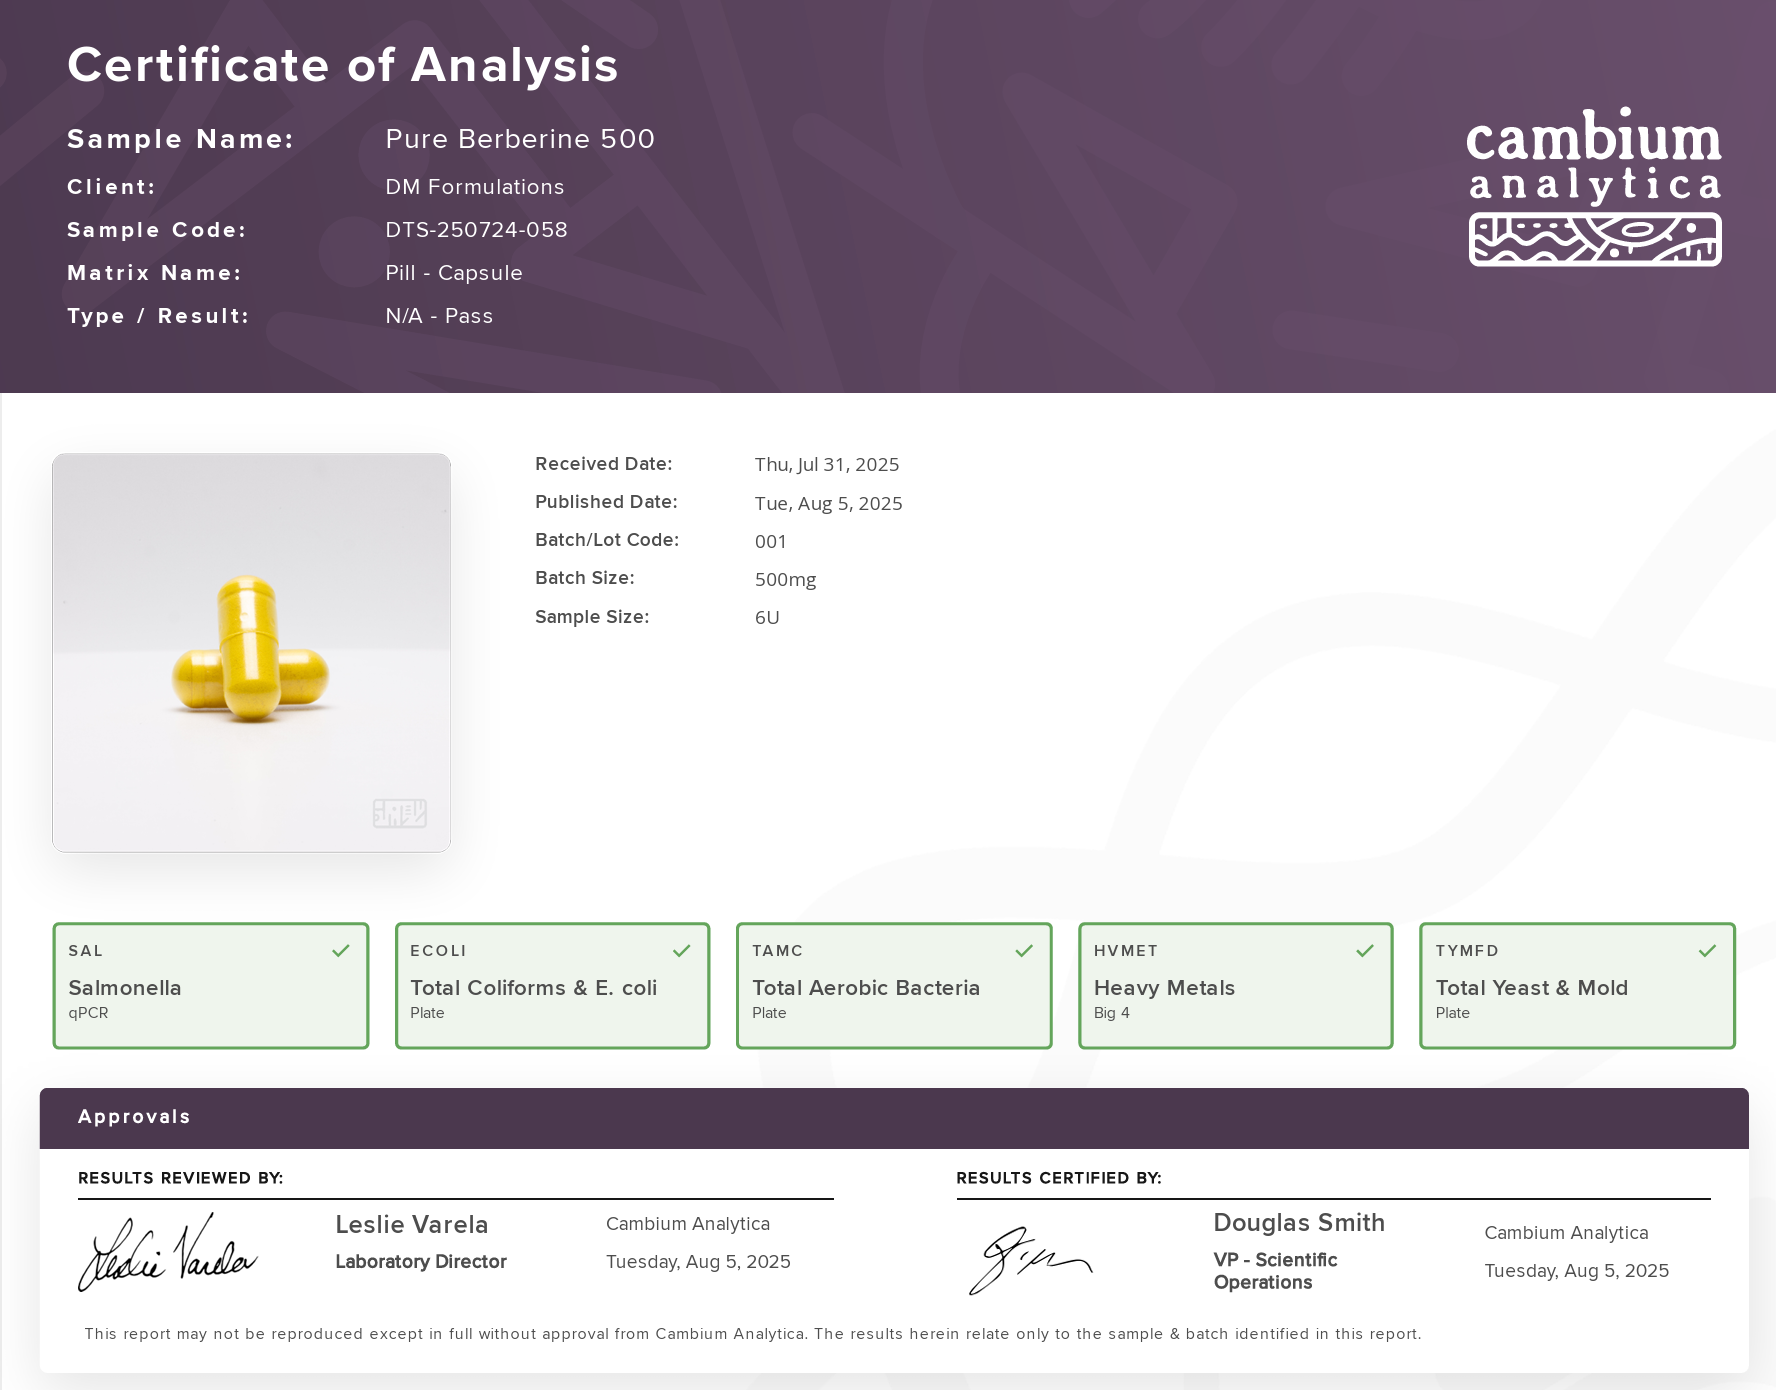
Task: Click the Certificate of Analysis title
Action: (343, 65)
